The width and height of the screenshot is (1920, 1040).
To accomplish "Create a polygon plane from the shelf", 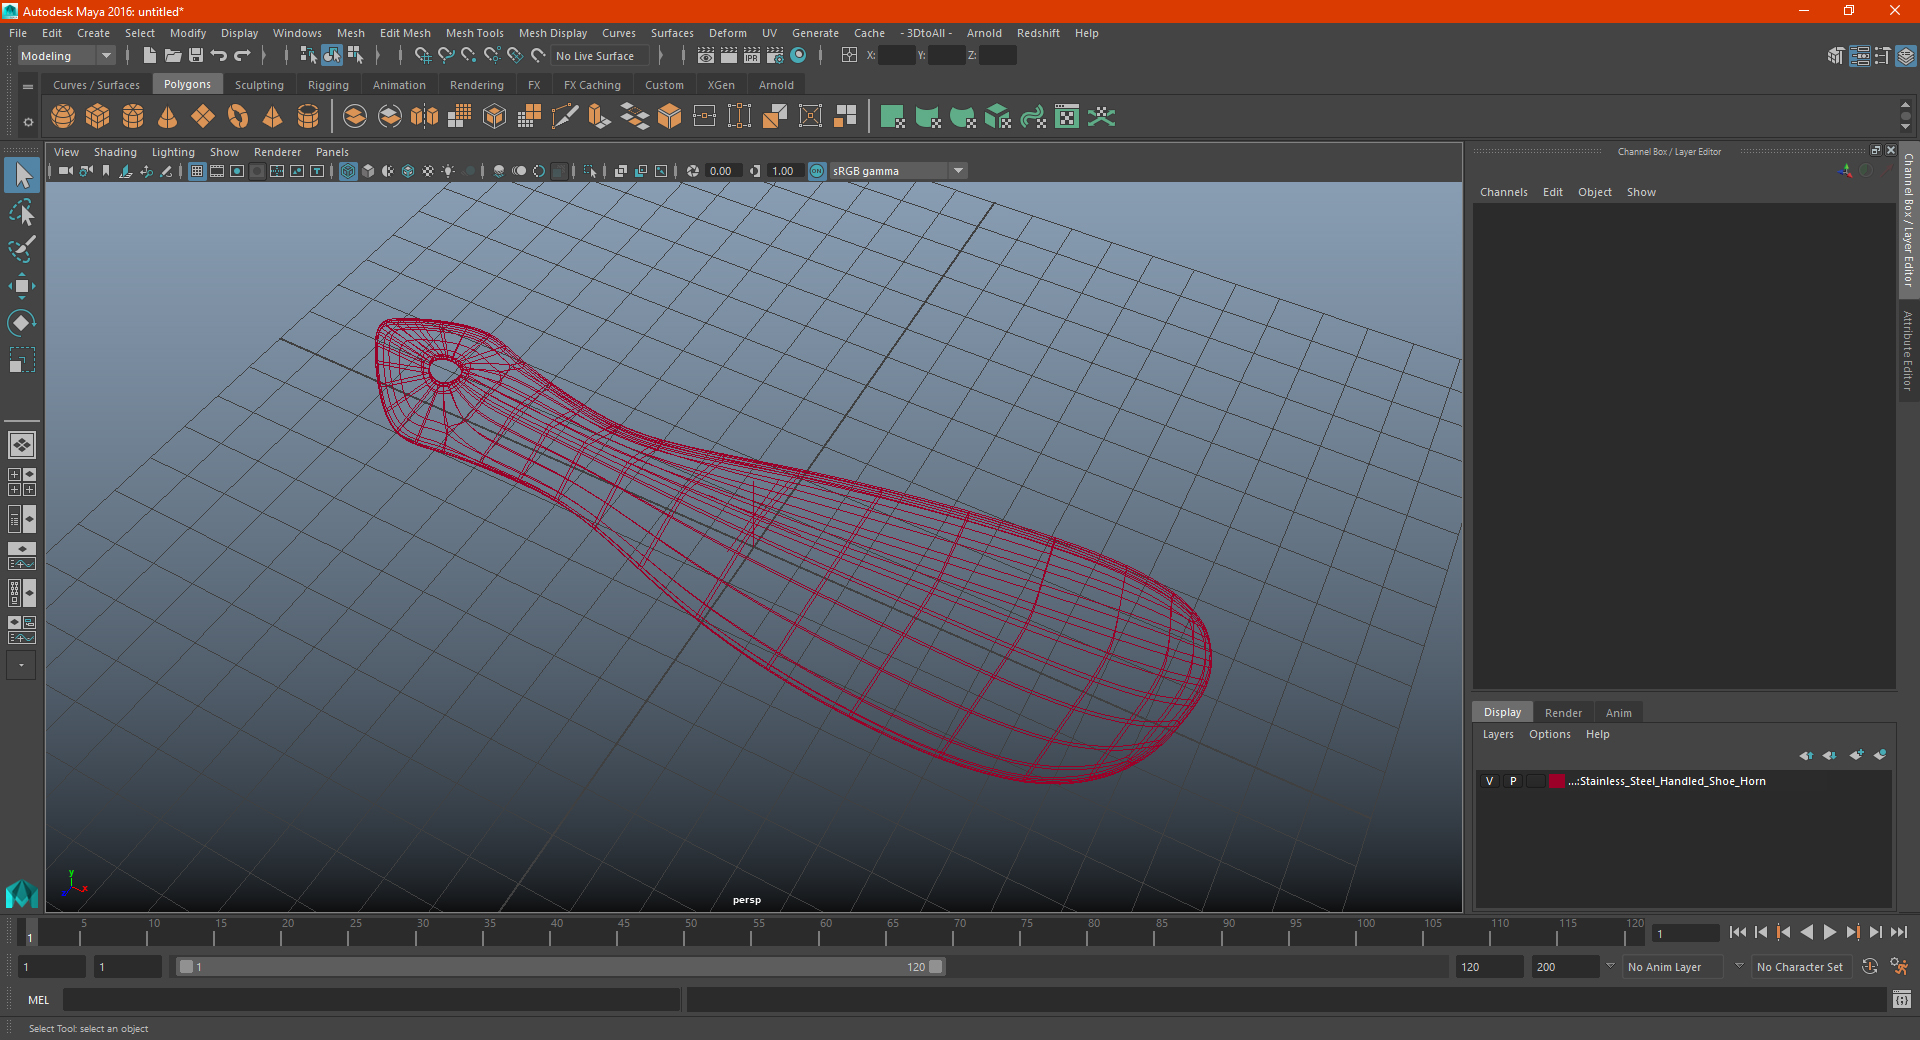I will (203, 117).
